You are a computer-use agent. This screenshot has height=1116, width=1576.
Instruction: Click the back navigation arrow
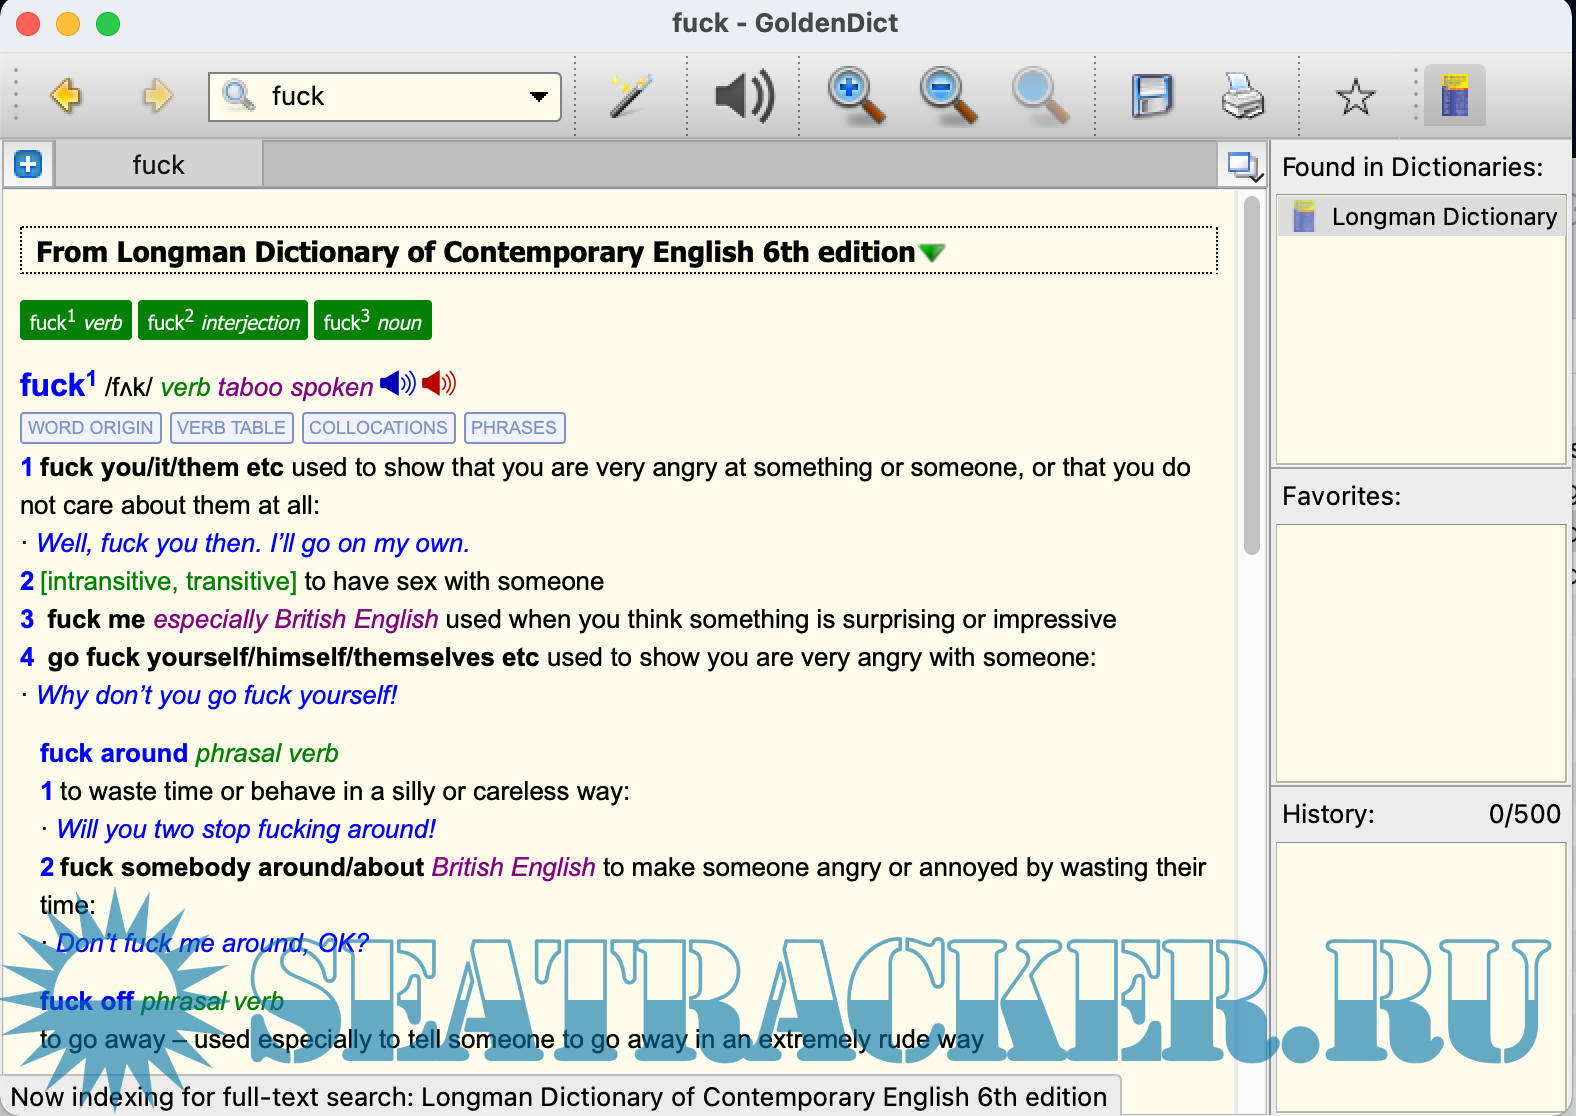click(x=66, y=96)
